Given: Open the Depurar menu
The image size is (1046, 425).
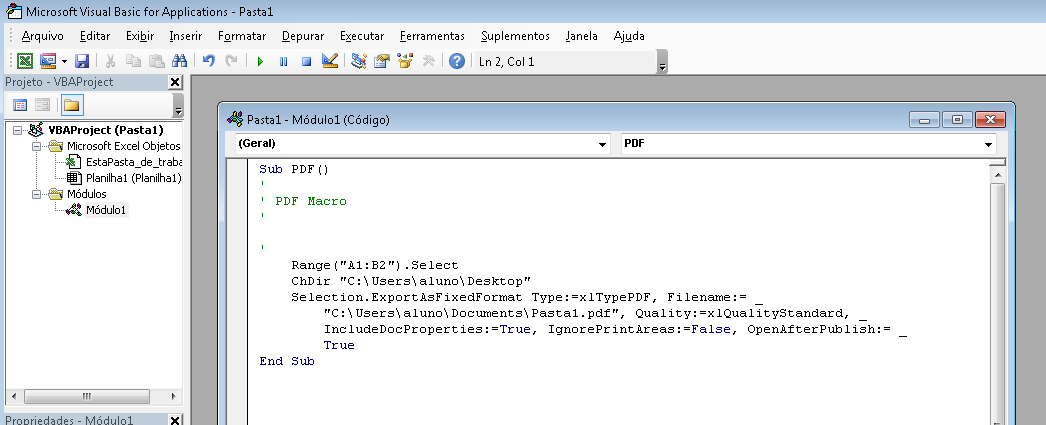Looking at the screenshot, I should pyautogui.click(x=303, y=36).
